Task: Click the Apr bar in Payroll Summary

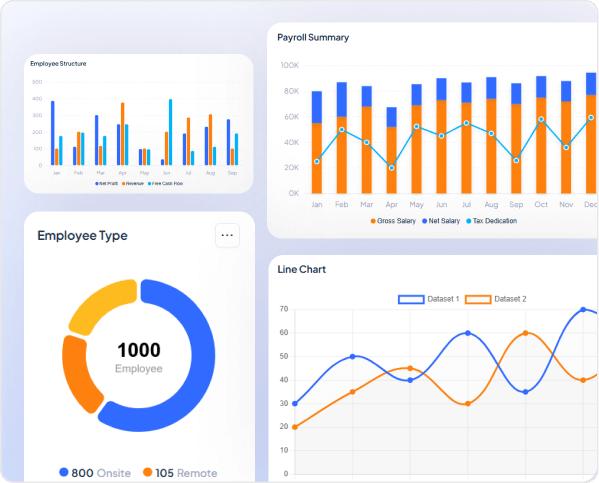Action: (392, 150)
